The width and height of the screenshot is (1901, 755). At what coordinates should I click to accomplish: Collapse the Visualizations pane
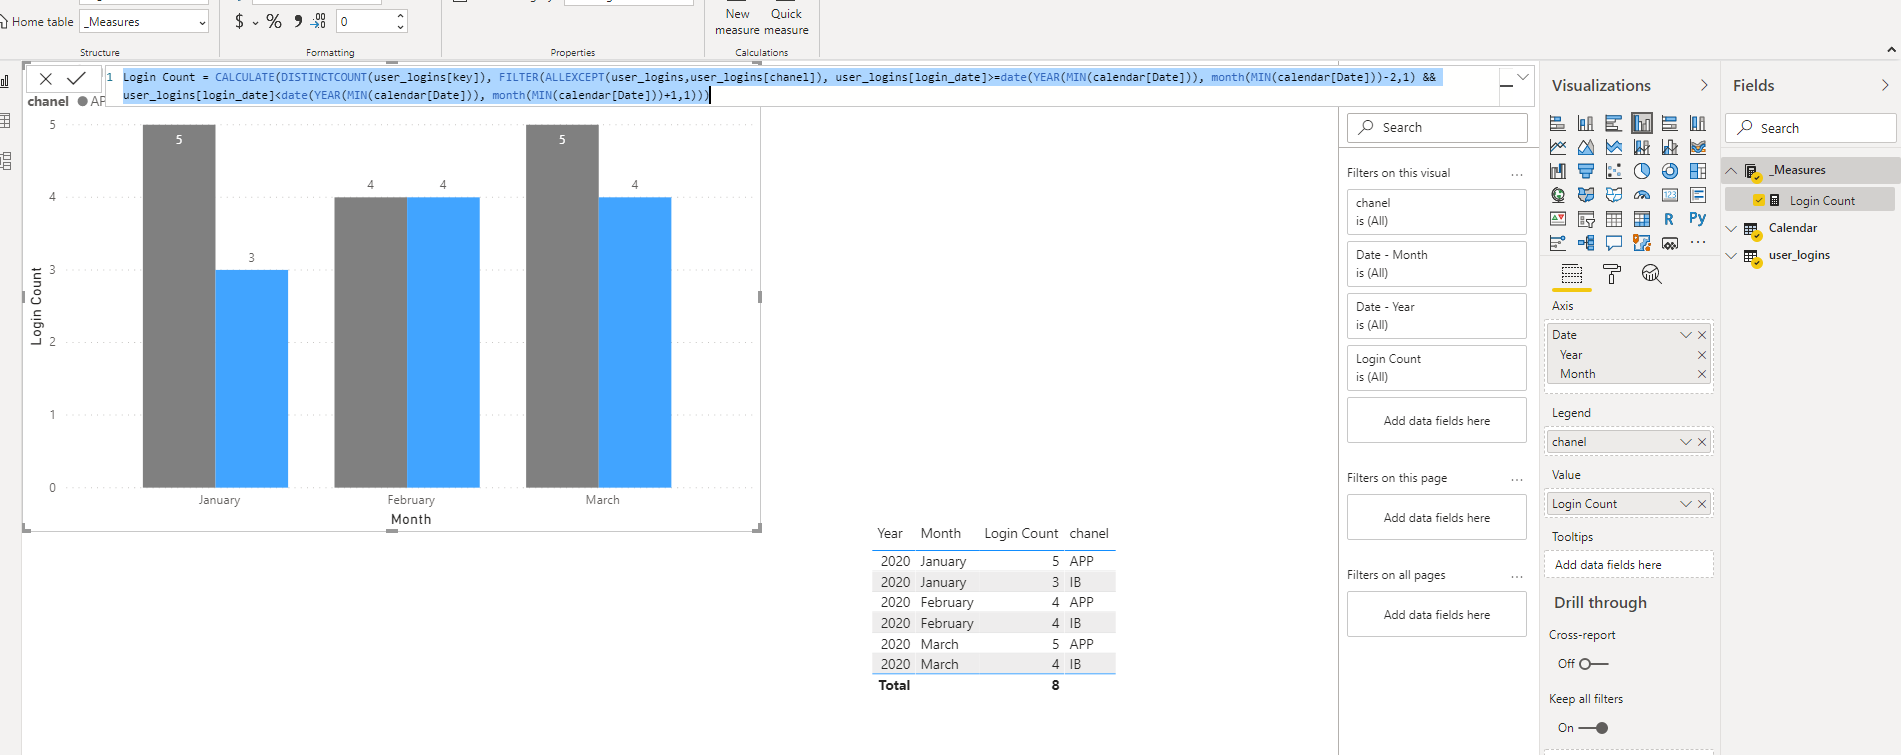[x=1704, y=85]
